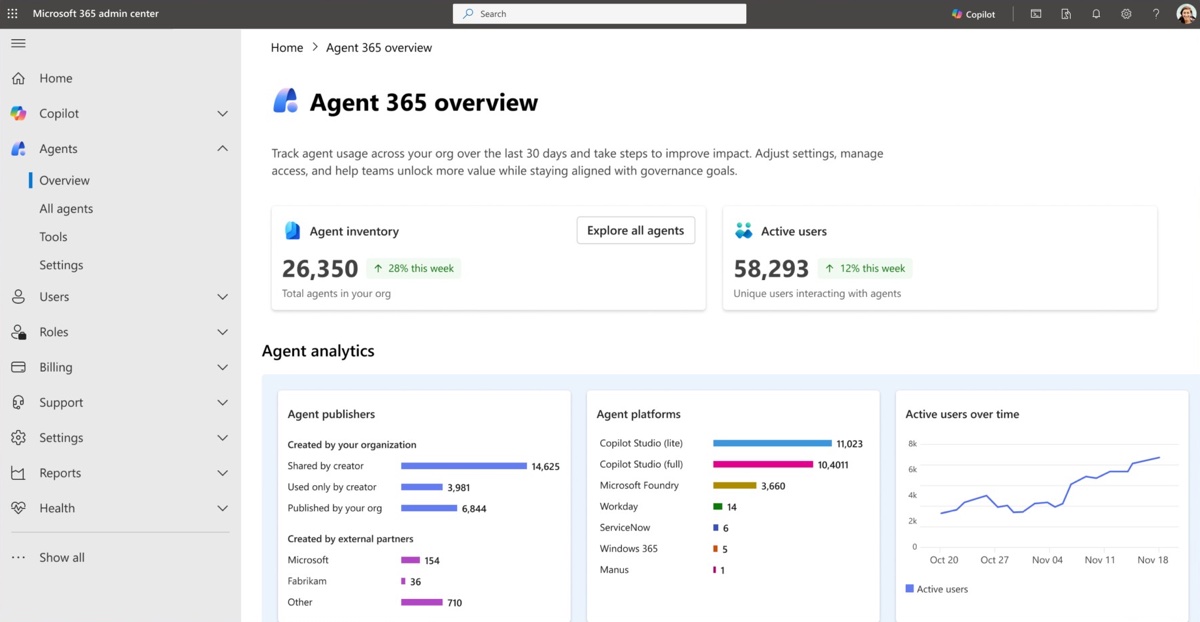Toggle the Active users legend below the chart
1200x622 pixels.
[936, 589]
